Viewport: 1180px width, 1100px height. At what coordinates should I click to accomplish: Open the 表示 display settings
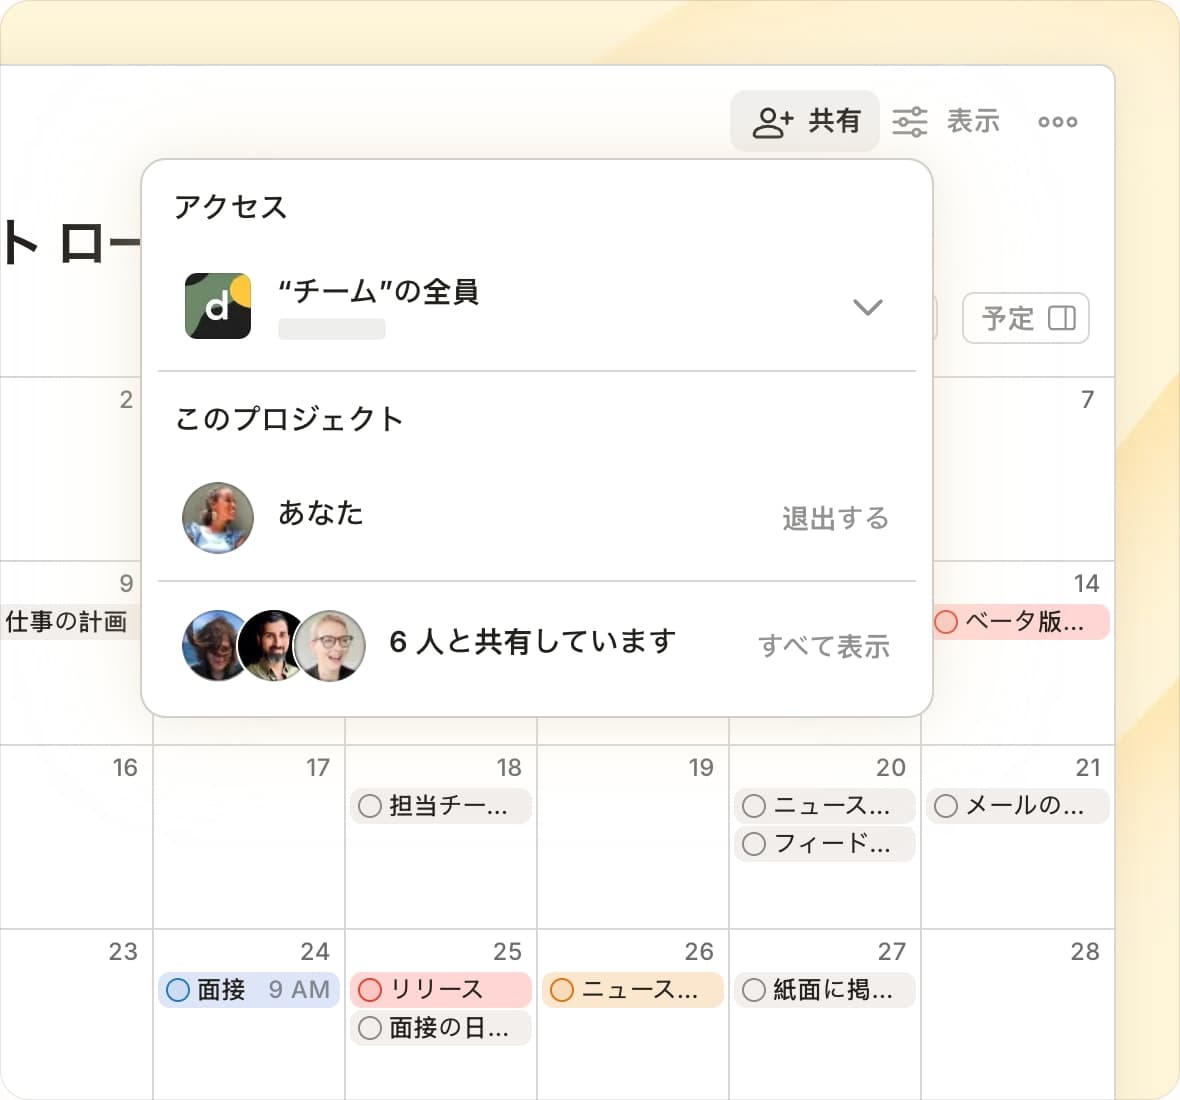pos(945,121)
